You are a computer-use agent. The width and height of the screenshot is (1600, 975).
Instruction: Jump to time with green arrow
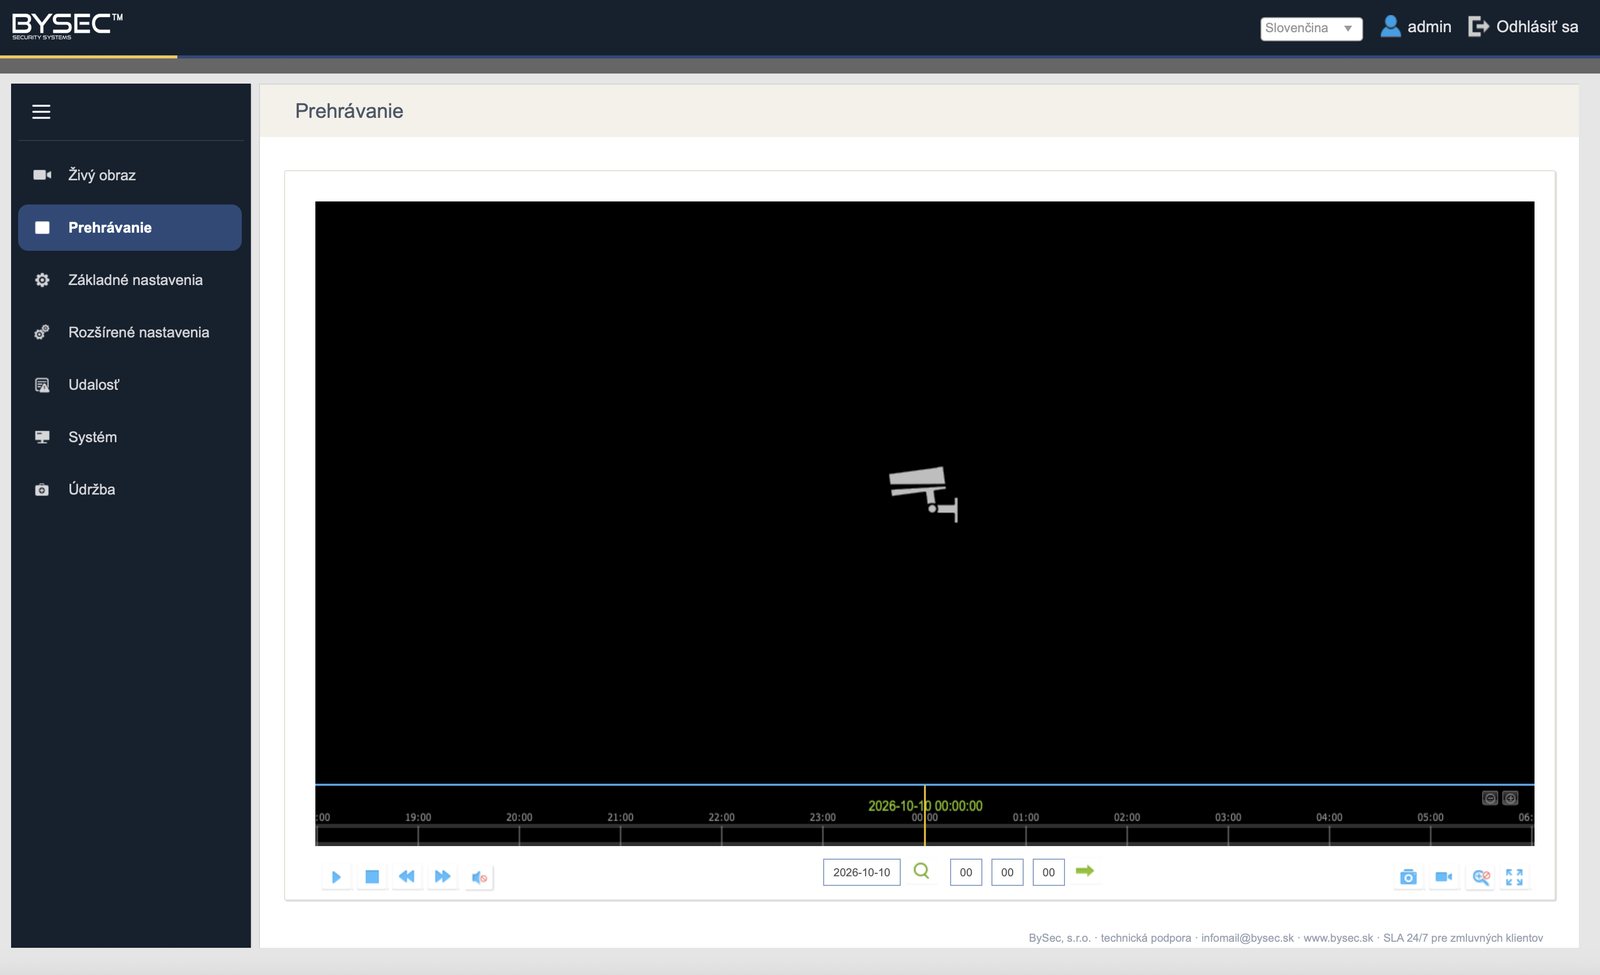tap(1085, 871)
